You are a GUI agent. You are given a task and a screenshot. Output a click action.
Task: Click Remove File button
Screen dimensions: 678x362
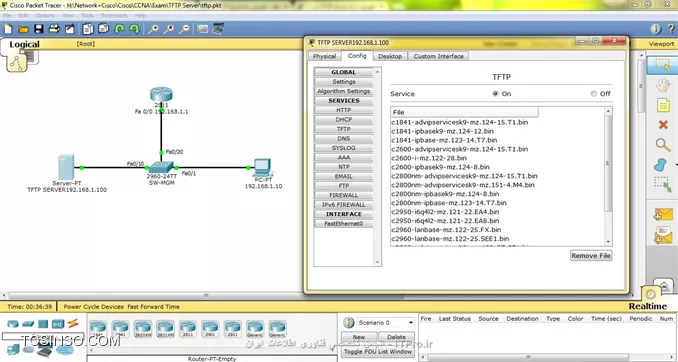pyautogui.click(x=591, y=256)
